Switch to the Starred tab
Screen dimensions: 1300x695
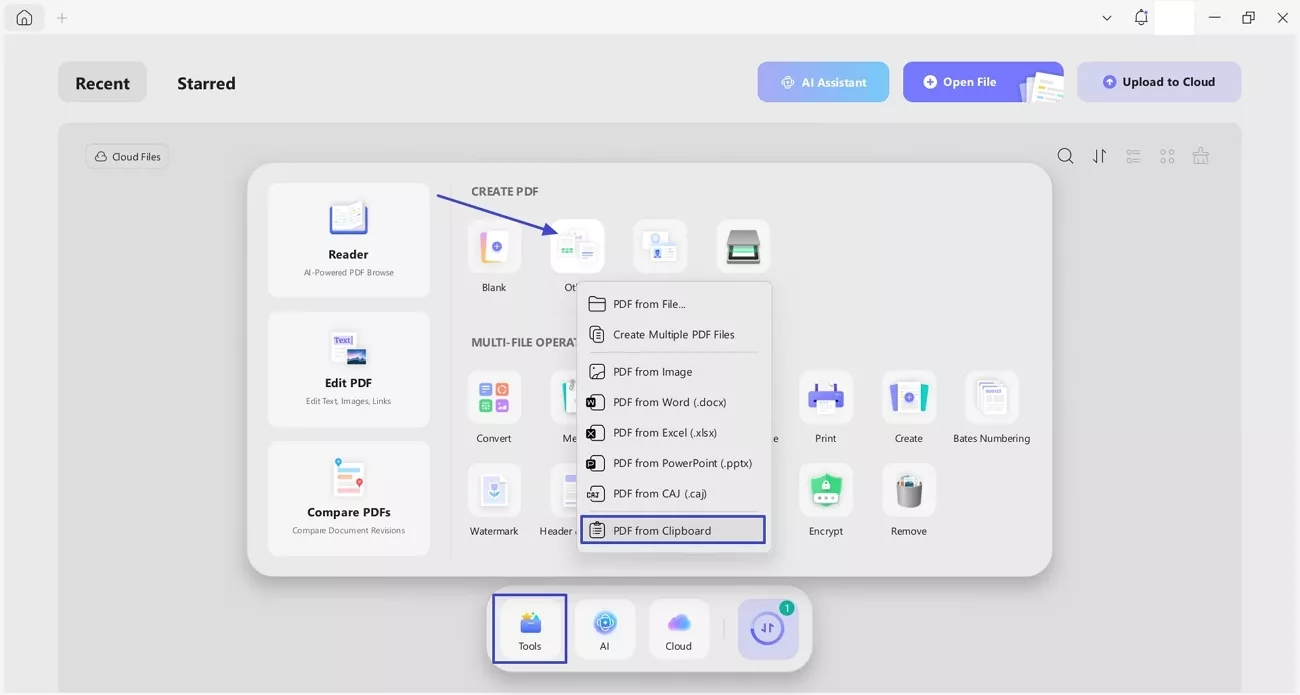tap(206, 83)
